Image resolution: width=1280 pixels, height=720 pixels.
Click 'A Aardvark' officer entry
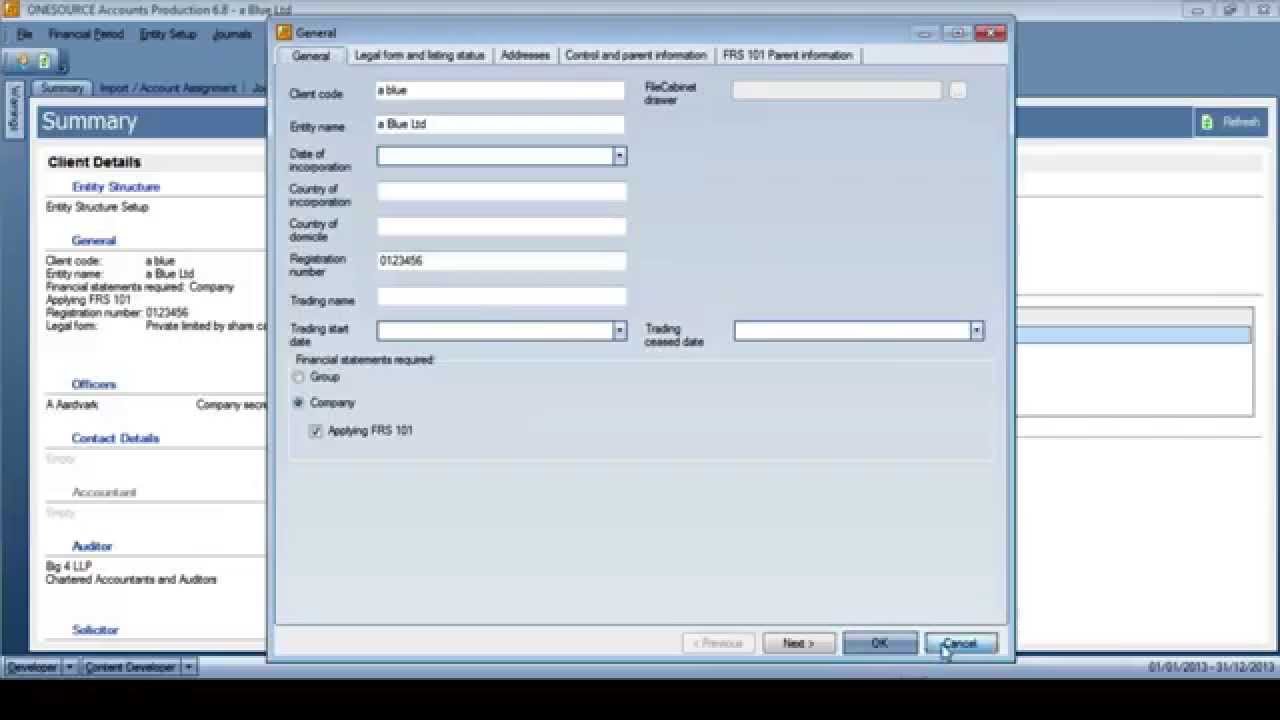(x=72, y=405)
